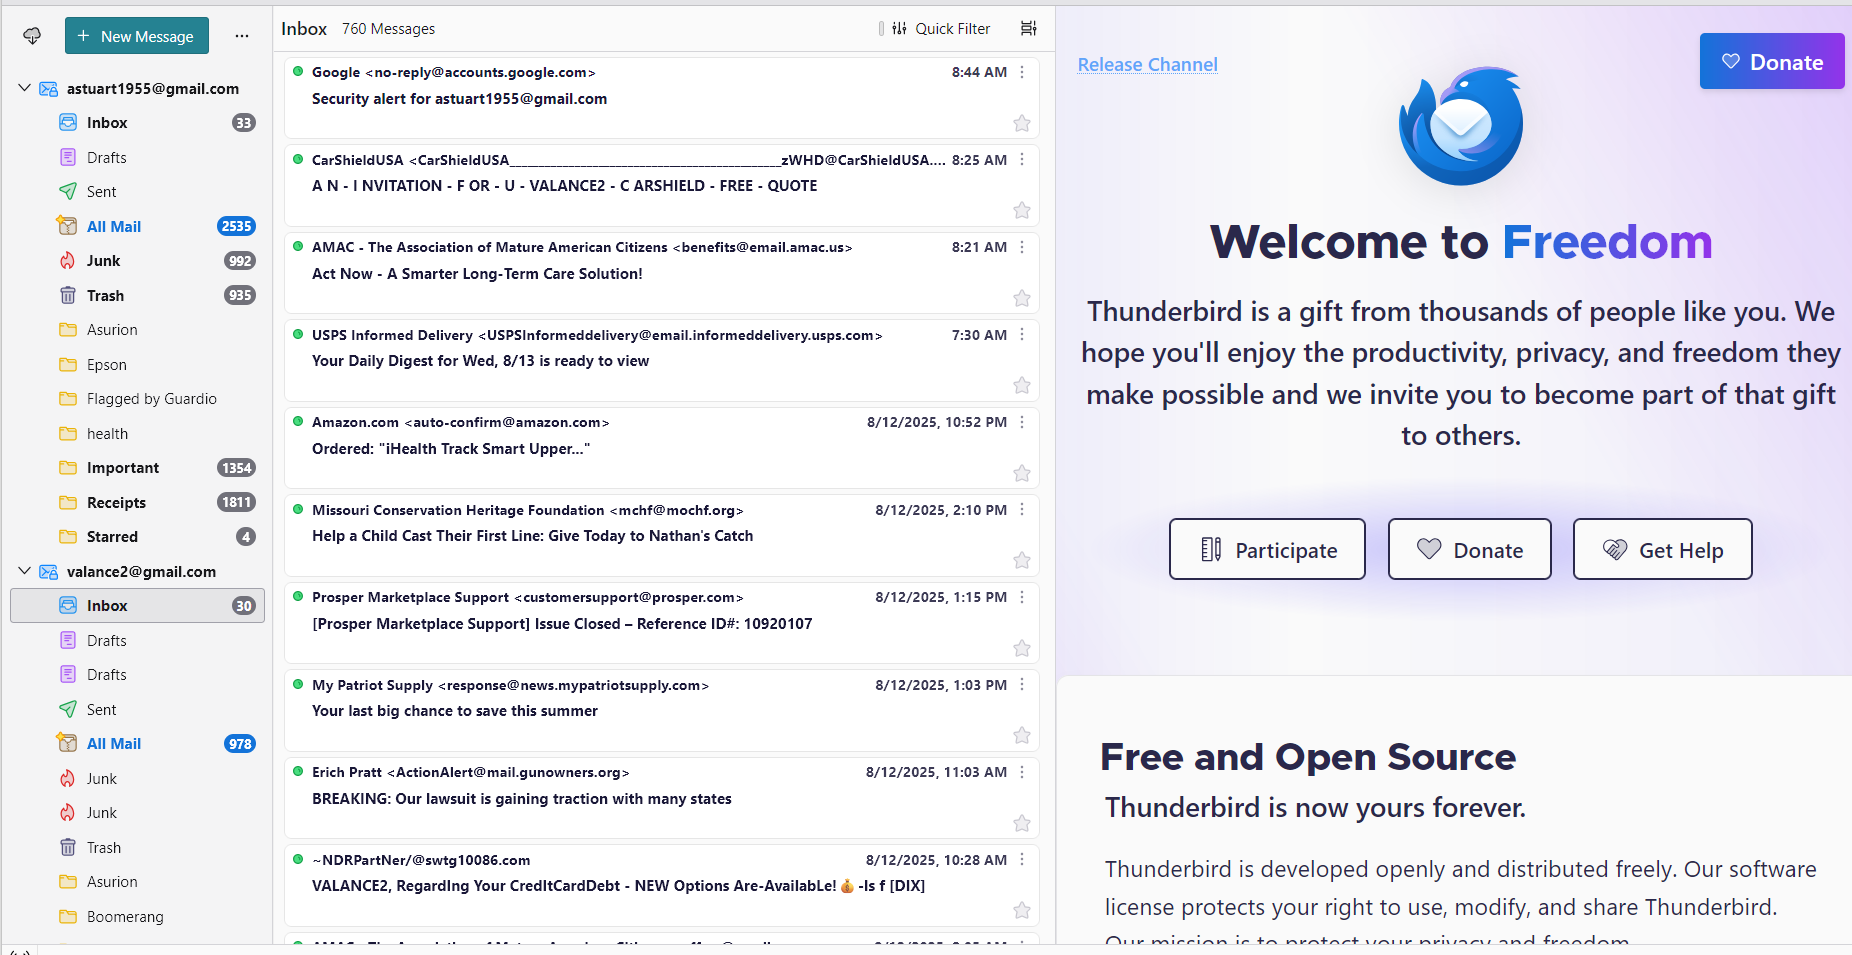This screenshot has height=955, width=1852.
Task: Open the message list display options icon
Action: click(x=1028, y=28)
